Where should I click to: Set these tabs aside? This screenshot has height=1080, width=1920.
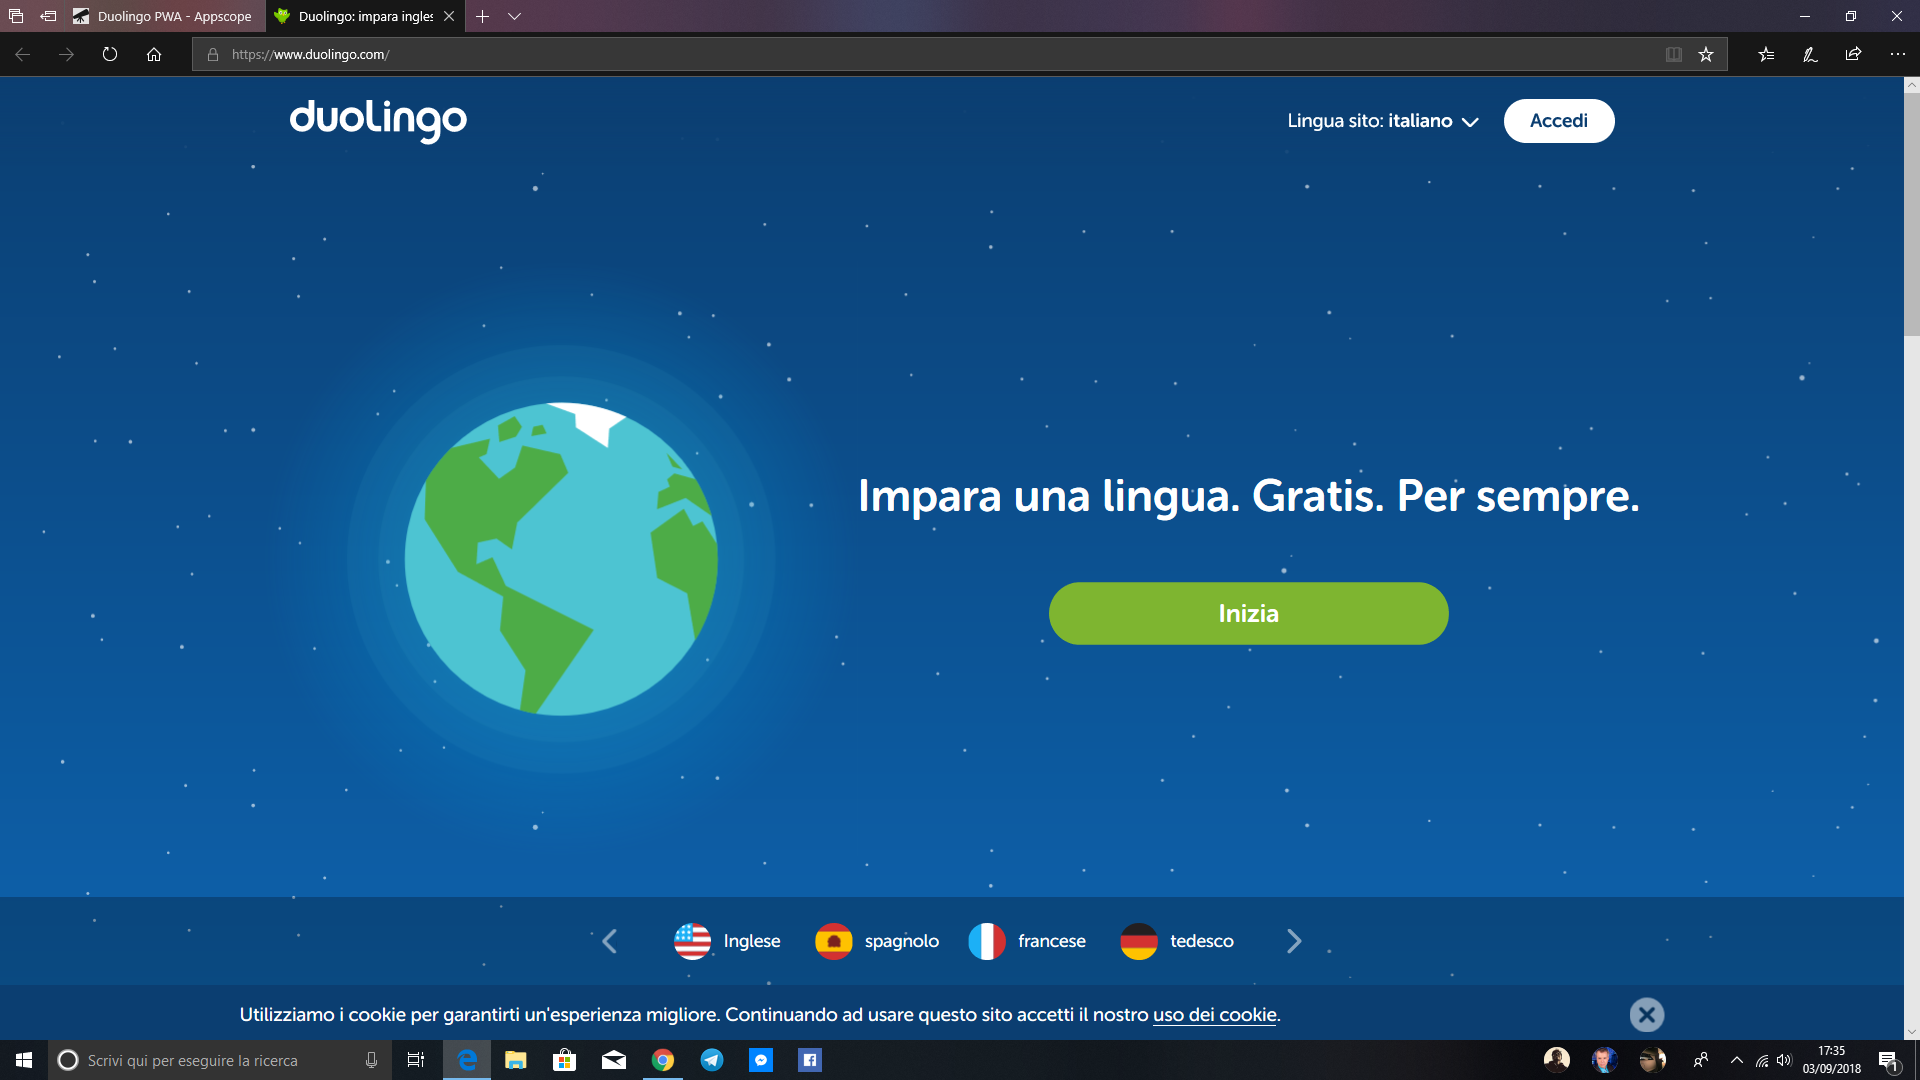pyautogui.click(x=47, y=16)
